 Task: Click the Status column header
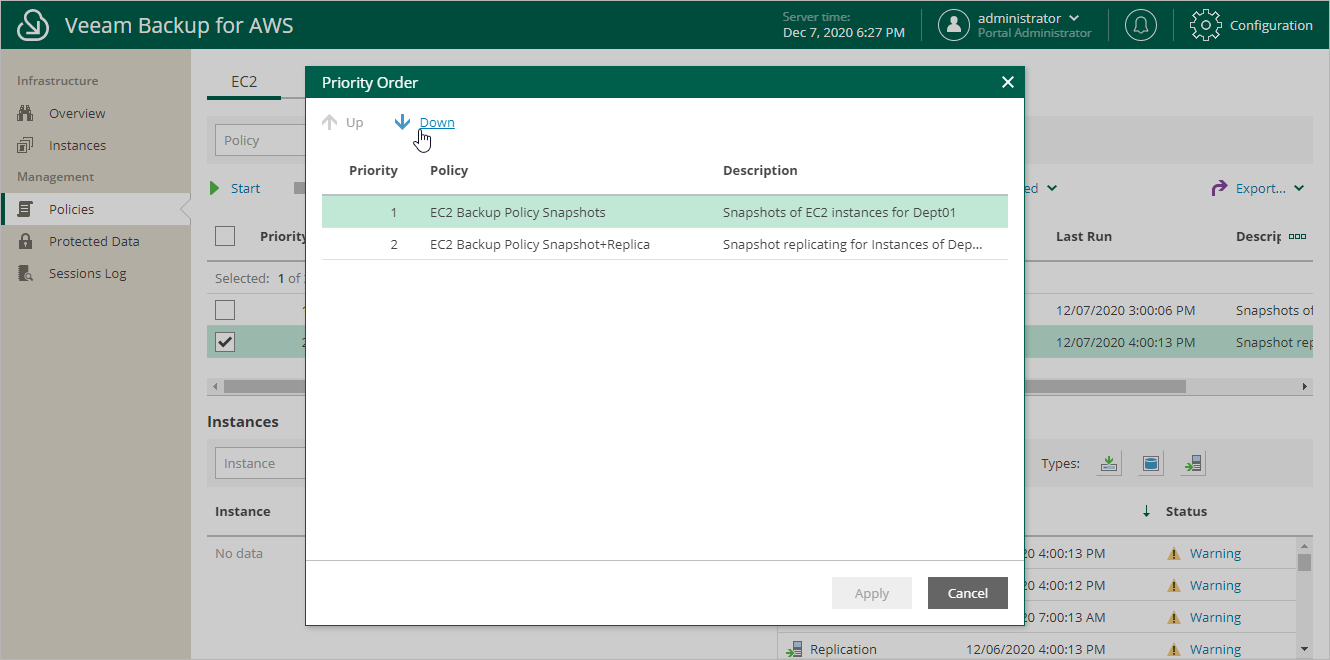point(1186,511)
